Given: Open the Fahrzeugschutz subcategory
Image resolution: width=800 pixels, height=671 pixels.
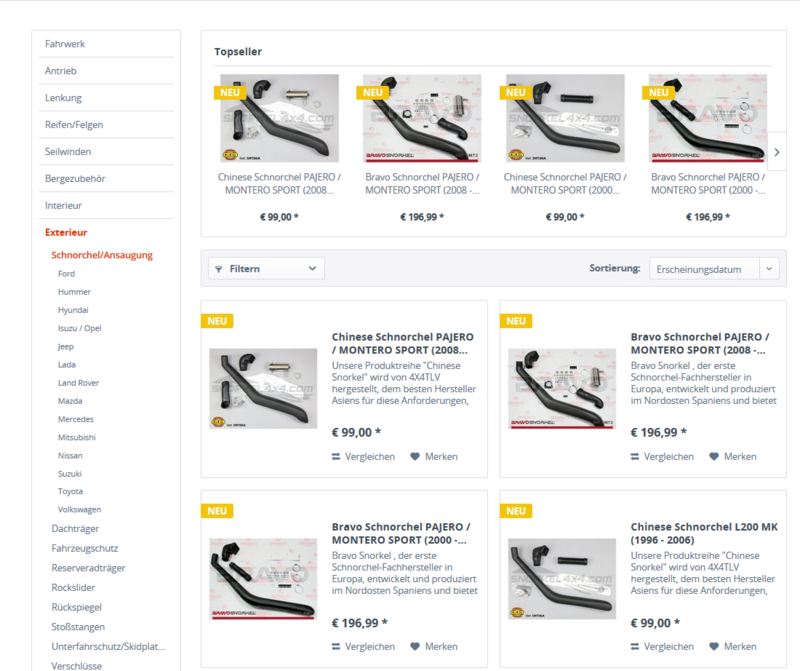Looking at the screenshot, I should (x=85, y=549).
